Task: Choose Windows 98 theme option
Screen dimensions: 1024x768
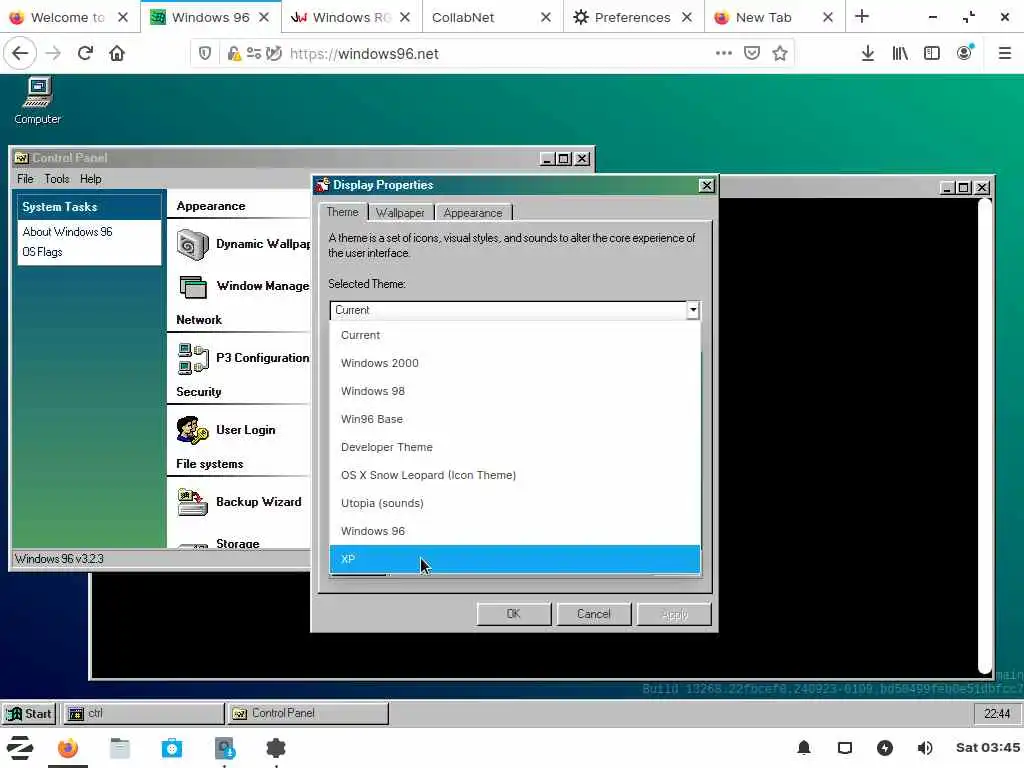Action: [515, 391]
